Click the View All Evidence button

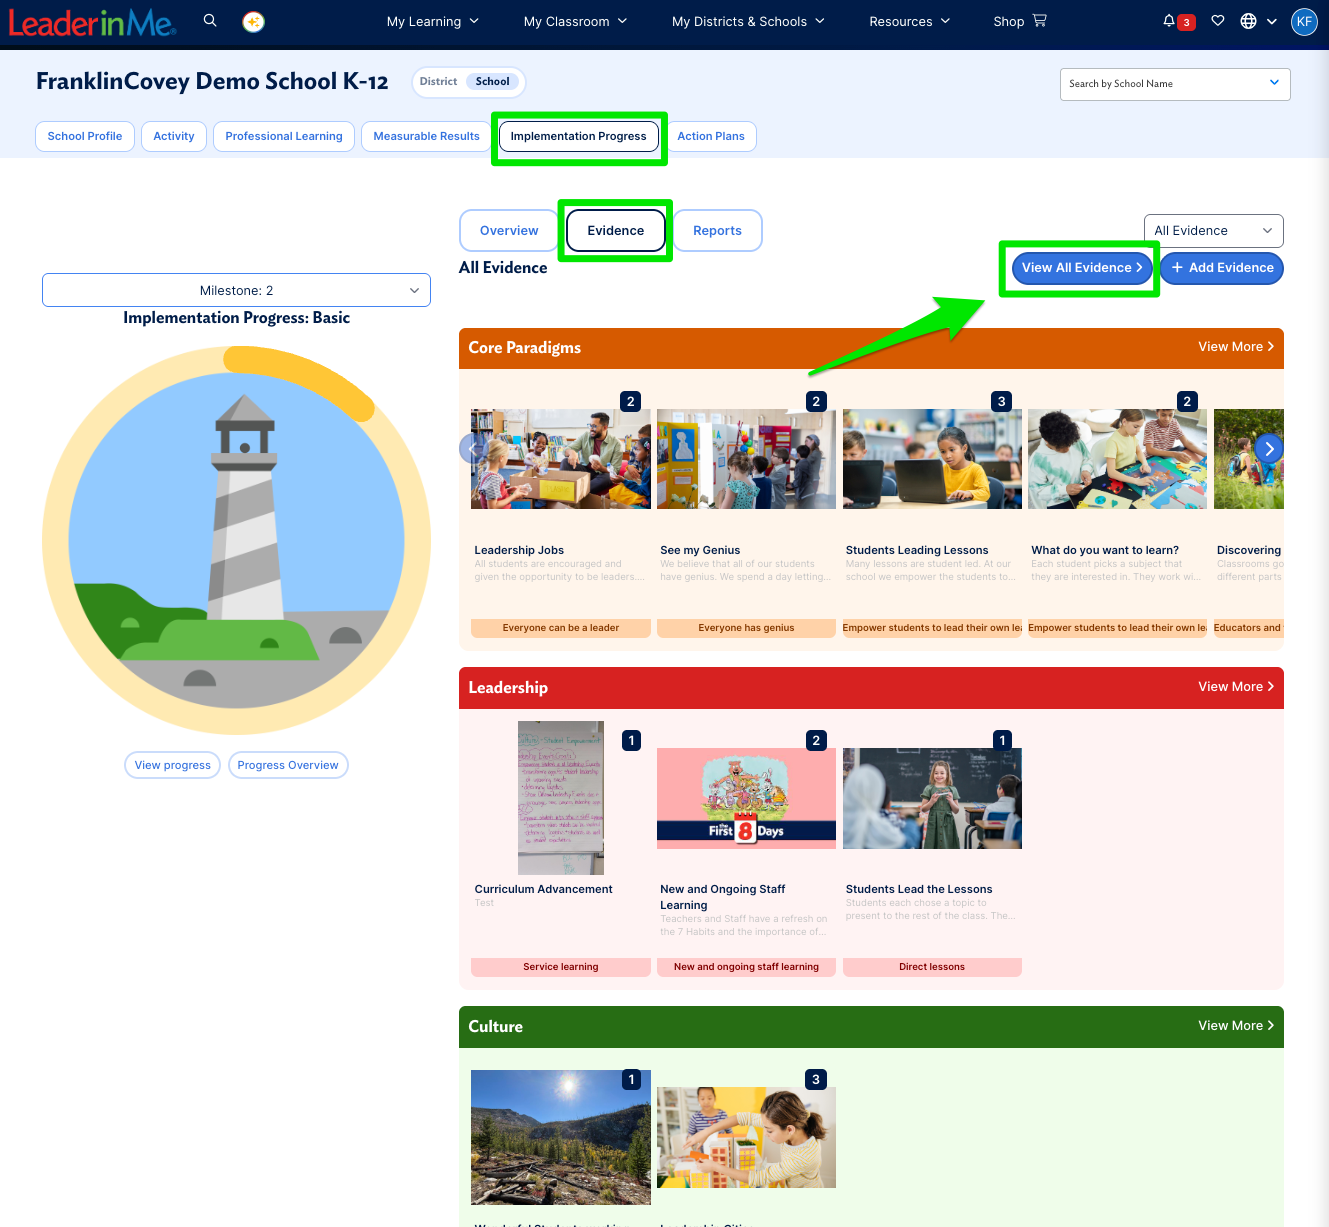(1081, 268)
